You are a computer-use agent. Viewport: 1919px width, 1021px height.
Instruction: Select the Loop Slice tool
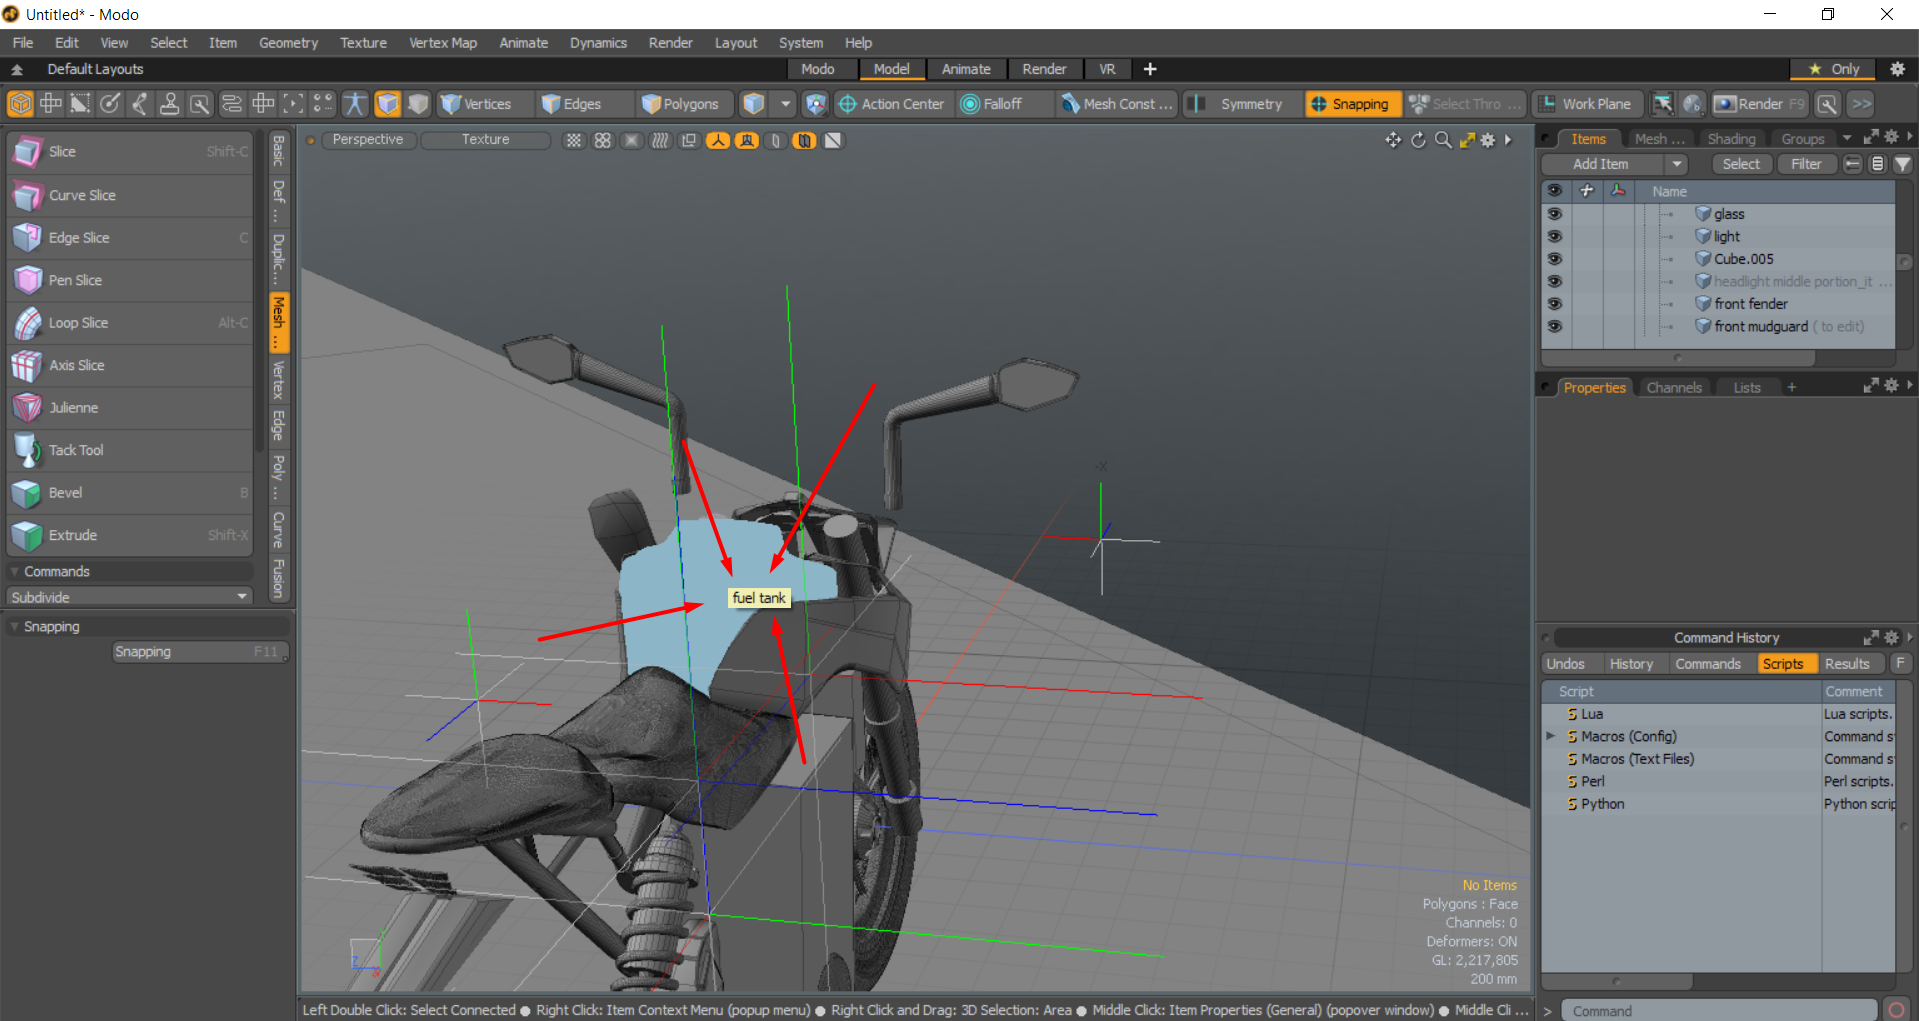click(130, 323)
